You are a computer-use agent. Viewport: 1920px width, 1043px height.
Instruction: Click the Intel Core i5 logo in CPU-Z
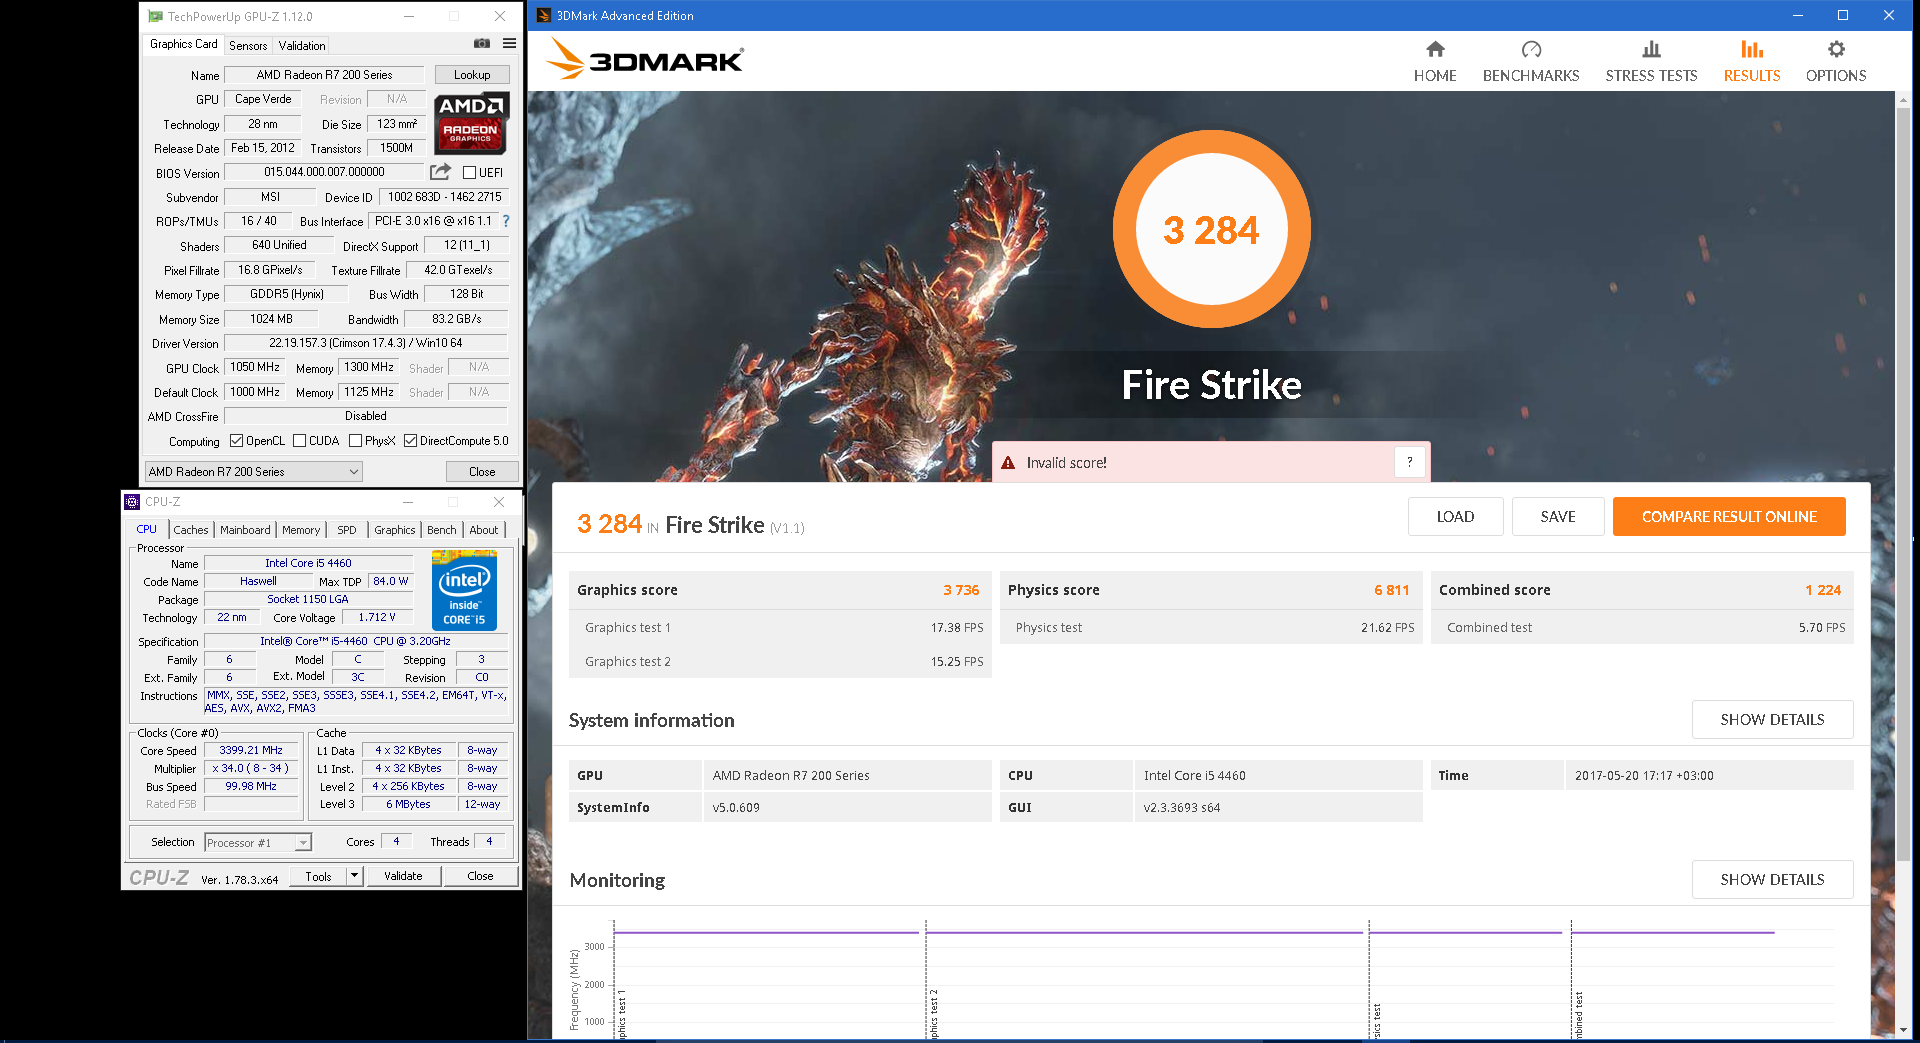coord(464,591)
